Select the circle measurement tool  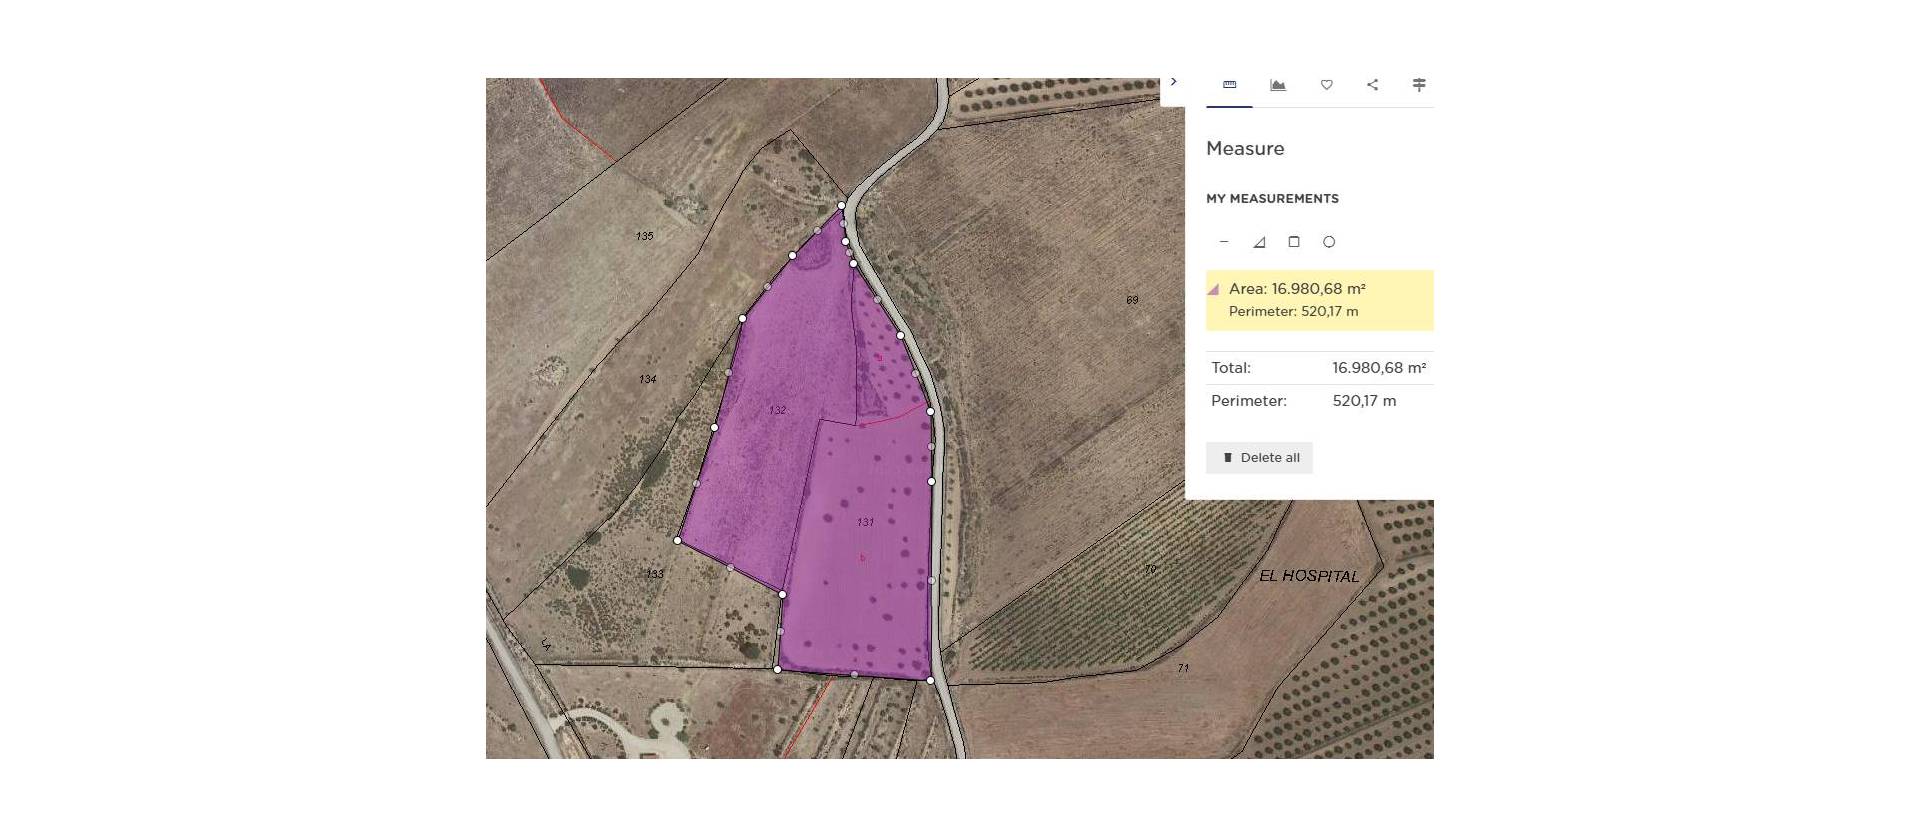(x=1328, y=242)
